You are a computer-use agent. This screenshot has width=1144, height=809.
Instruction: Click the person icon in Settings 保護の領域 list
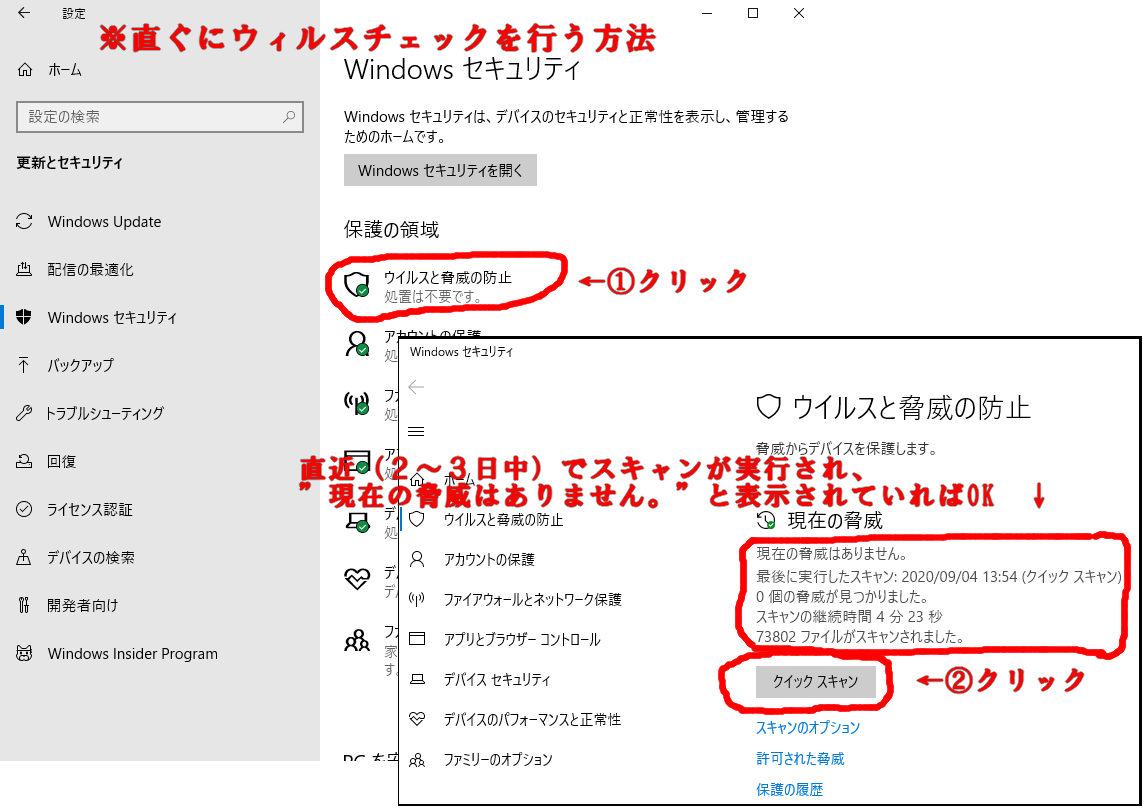coord(357,344)
